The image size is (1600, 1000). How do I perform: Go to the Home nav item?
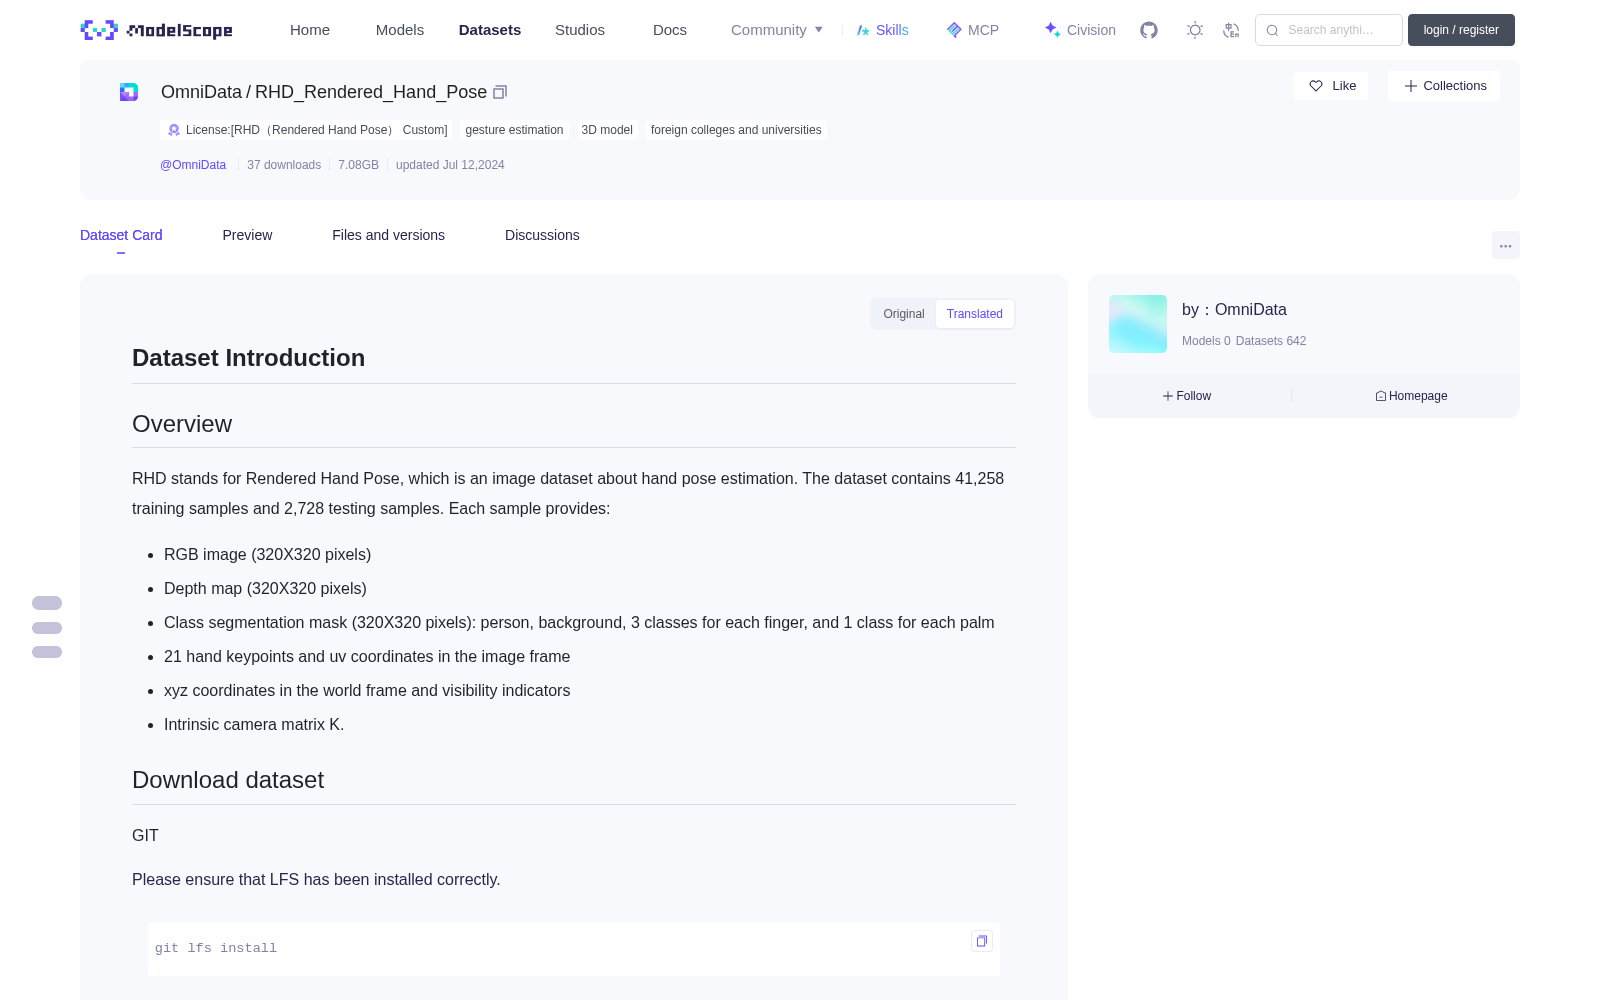click(x=310, y=30)
